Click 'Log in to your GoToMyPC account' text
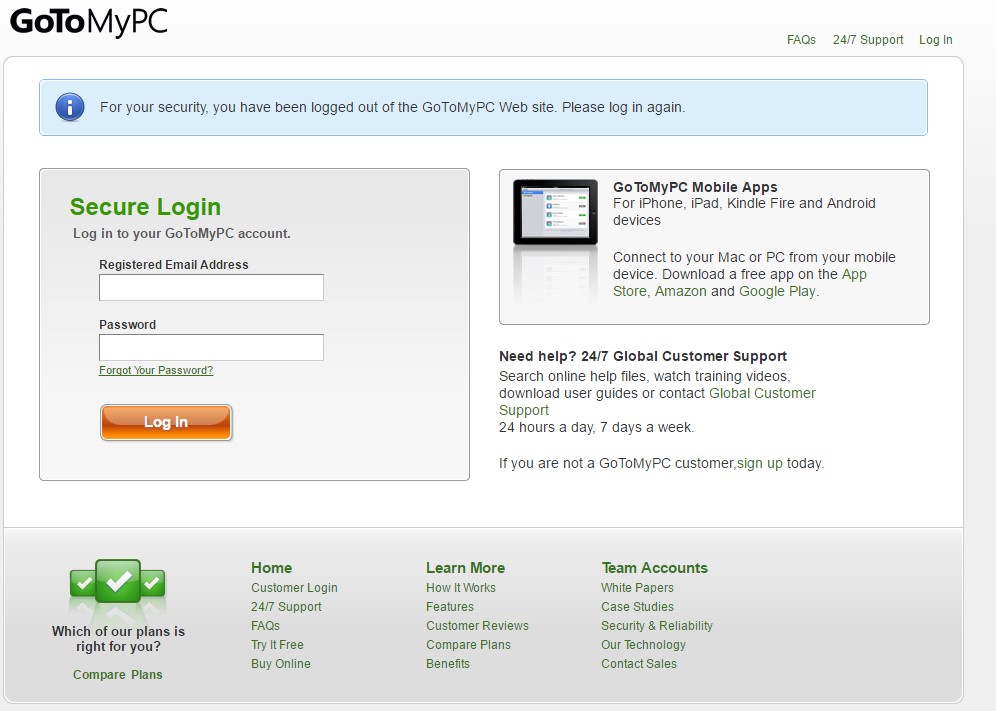 (182, 233)
